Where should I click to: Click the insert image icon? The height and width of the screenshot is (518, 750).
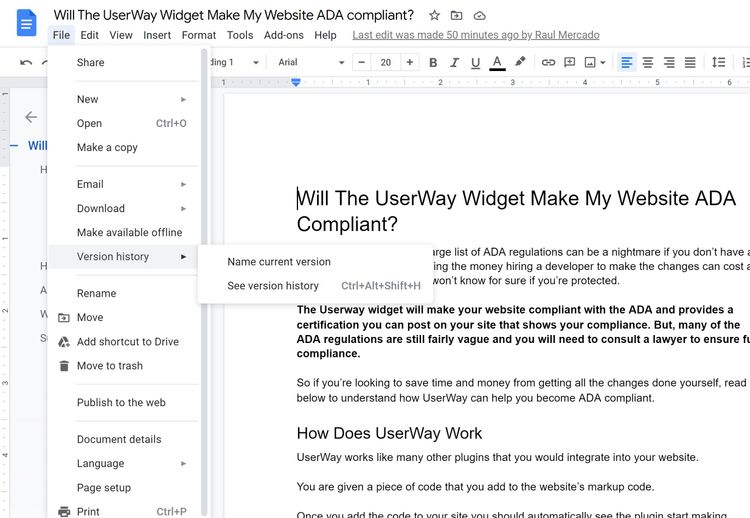click(590, 62)
